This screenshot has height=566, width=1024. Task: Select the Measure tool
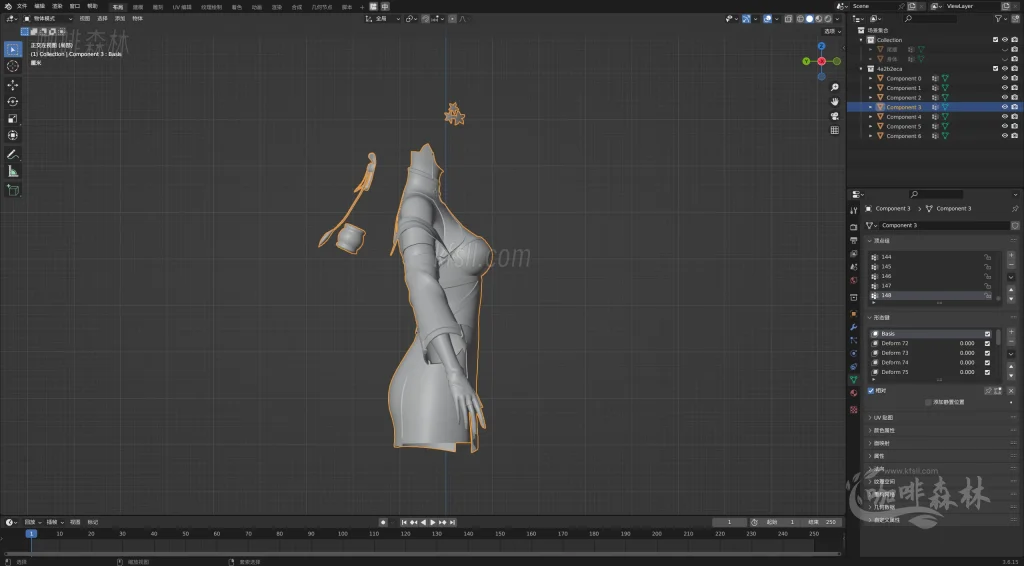[x=12, y=171]
